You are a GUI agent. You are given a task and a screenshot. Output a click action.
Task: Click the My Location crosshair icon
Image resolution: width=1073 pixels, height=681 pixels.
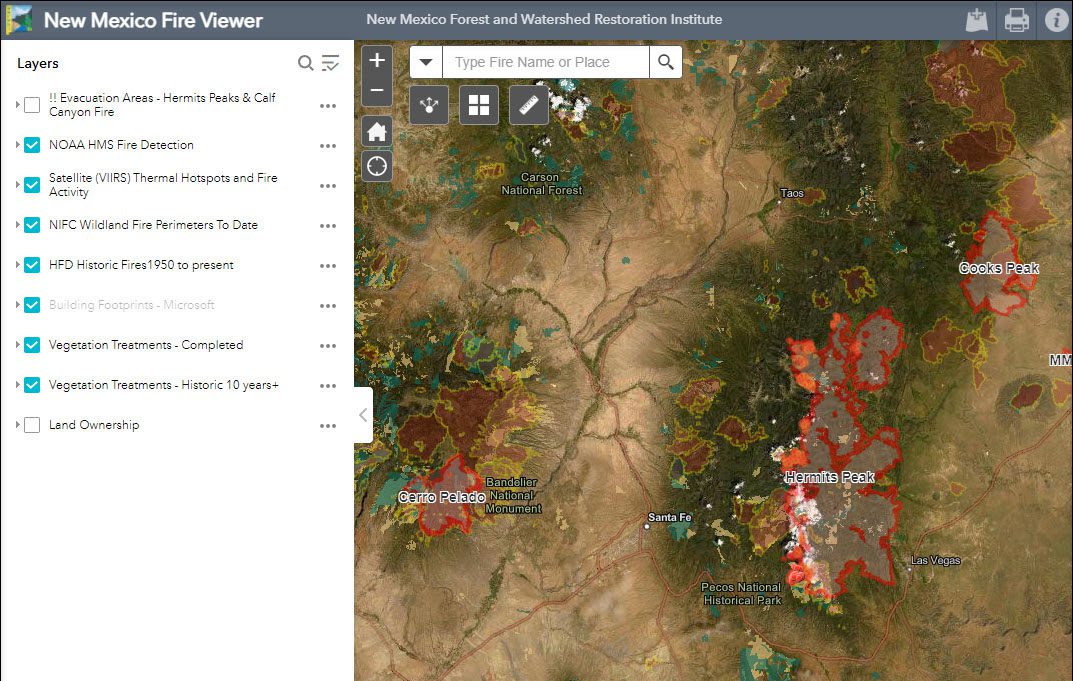click(x=377, y=165)
